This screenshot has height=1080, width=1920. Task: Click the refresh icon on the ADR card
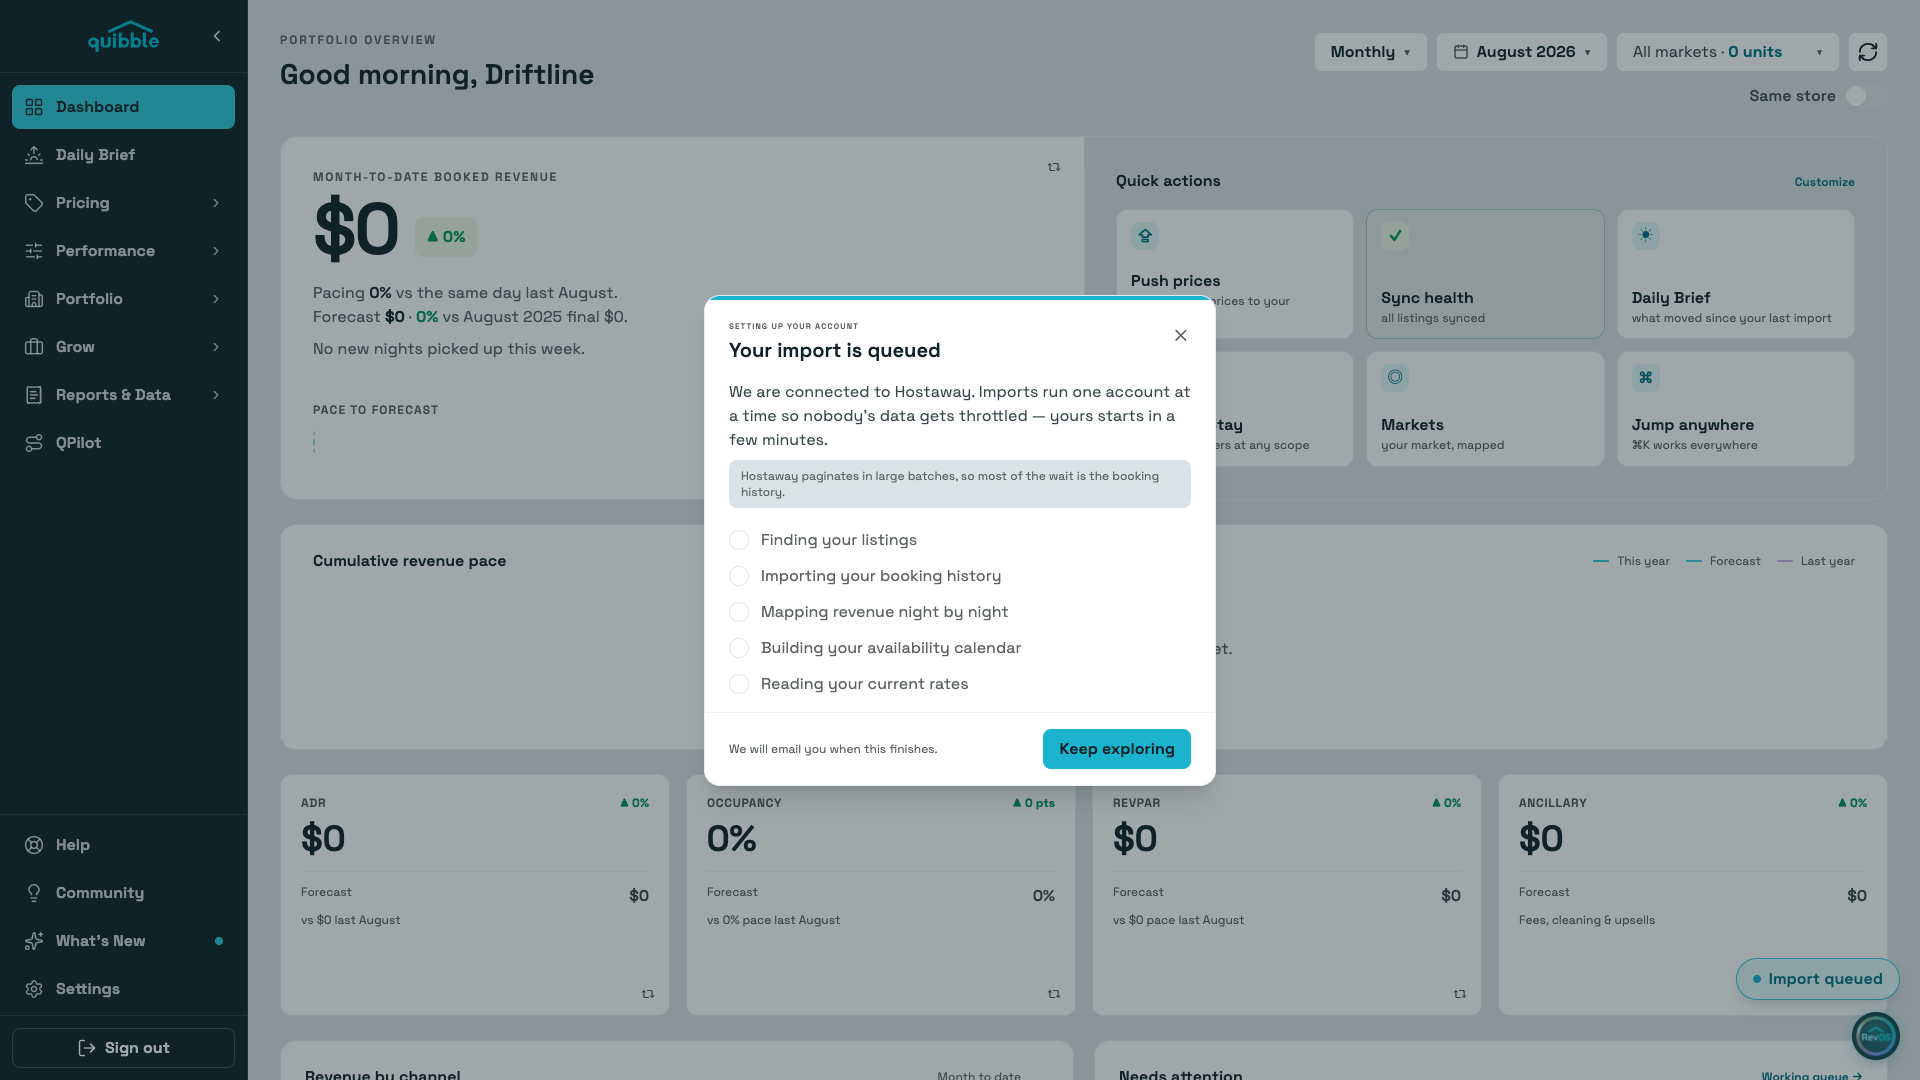(x=648, y=994)
